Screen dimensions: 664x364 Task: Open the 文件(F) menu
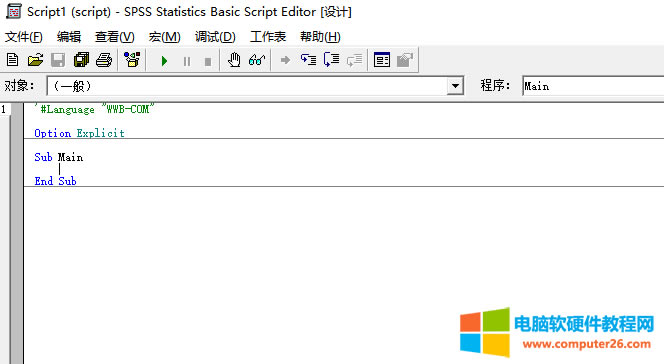tap(24, 37)
